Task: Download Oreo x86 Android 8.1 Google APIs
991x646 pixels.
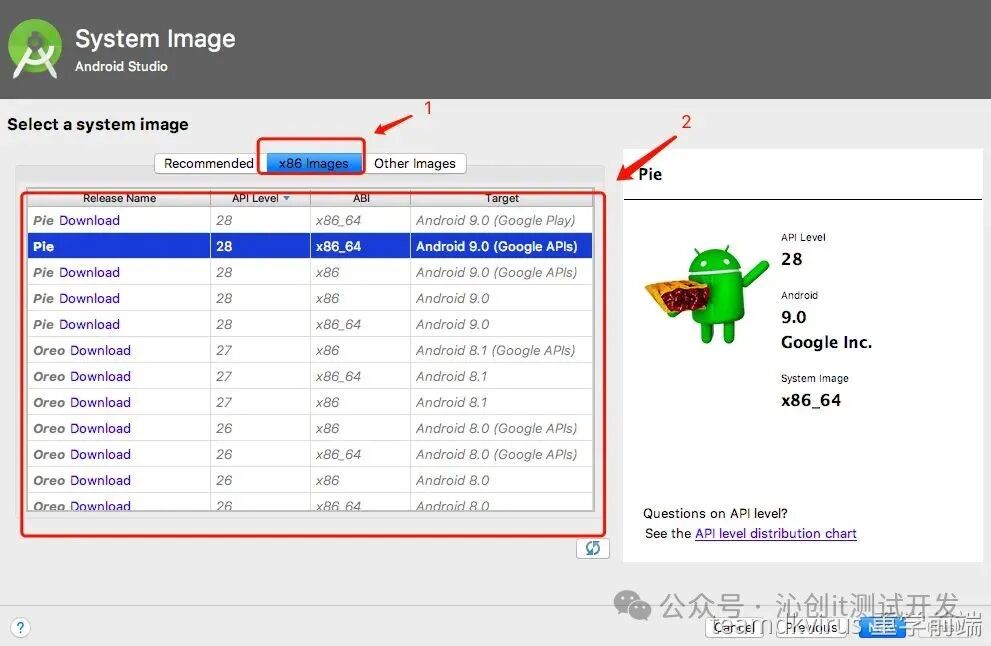Action: pos(100,350)
